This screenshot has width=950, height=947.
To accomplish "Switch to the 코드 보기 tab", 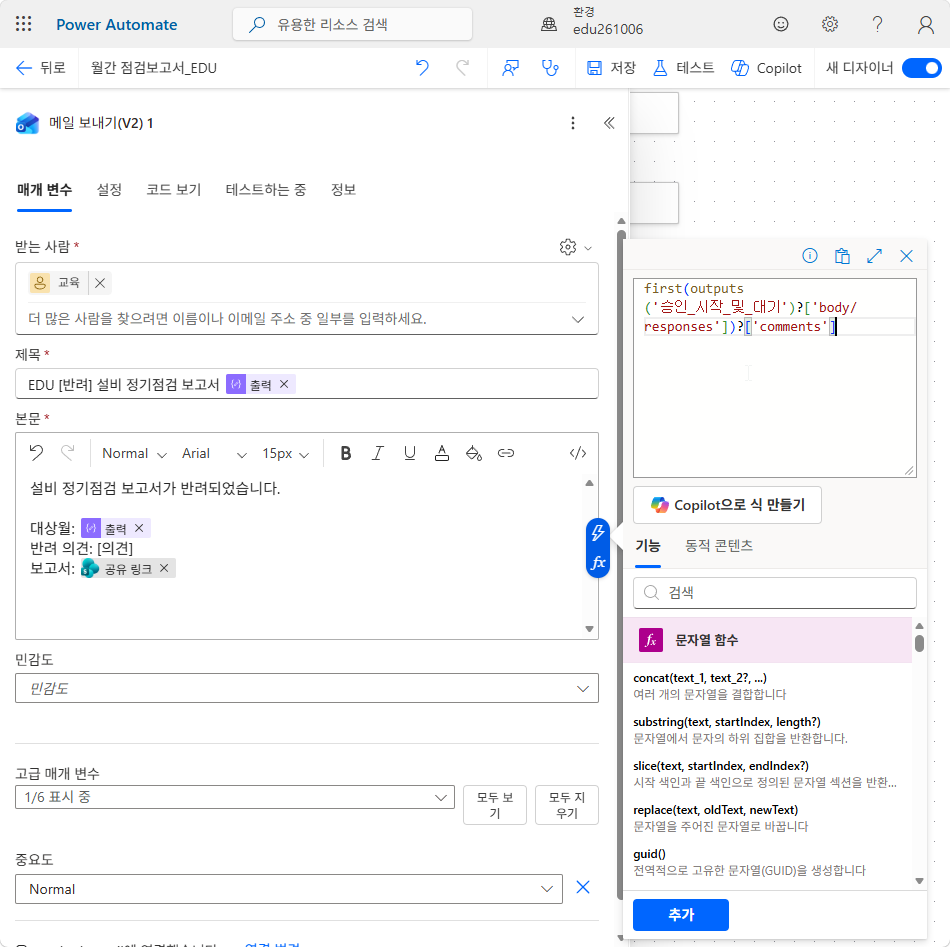I will [173, 190].
